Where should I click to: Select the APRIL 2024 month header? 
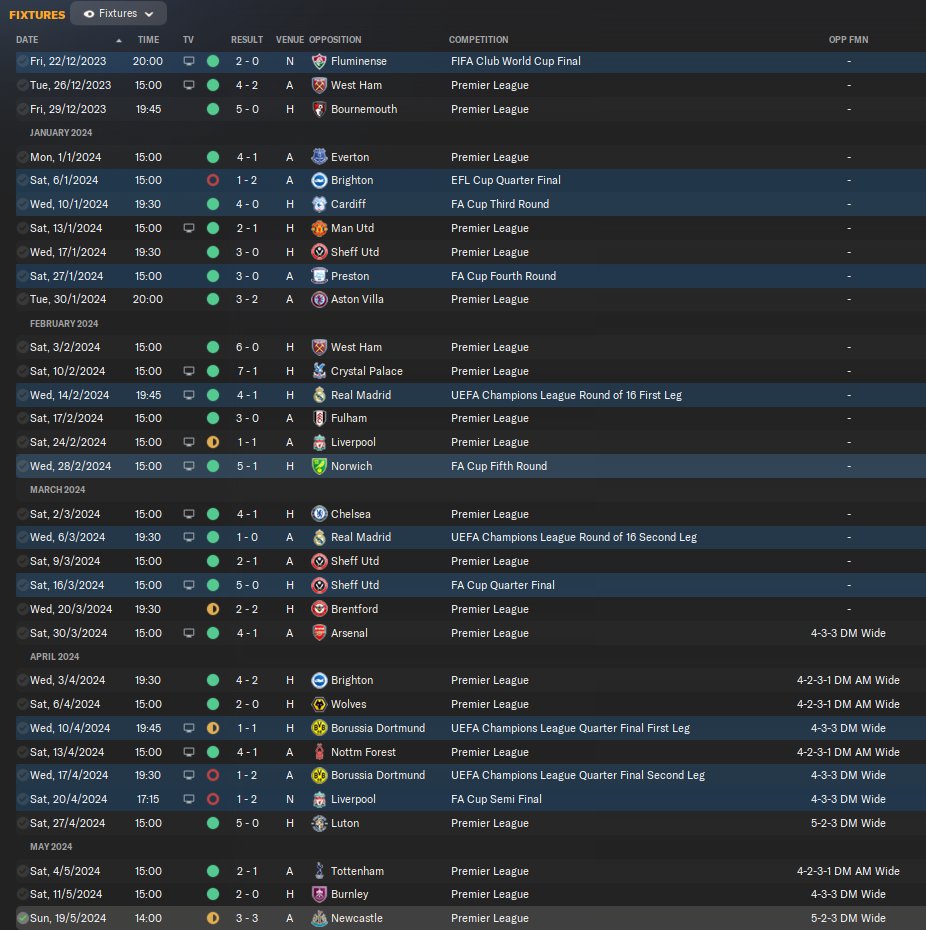(55, 657)
